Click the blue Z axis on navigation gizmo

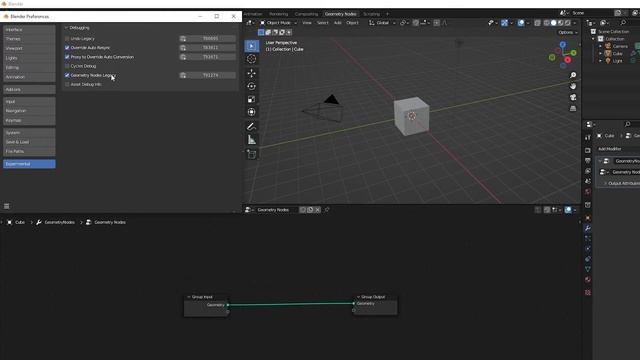tap(563, 44)
